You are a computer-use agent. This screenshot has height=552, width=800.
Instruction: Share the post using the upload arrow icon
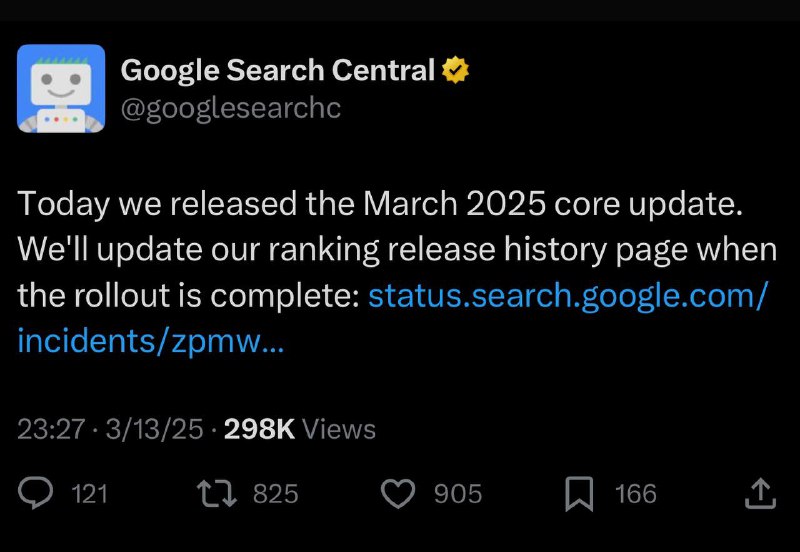pyautogui.click(x=760, y=493)
